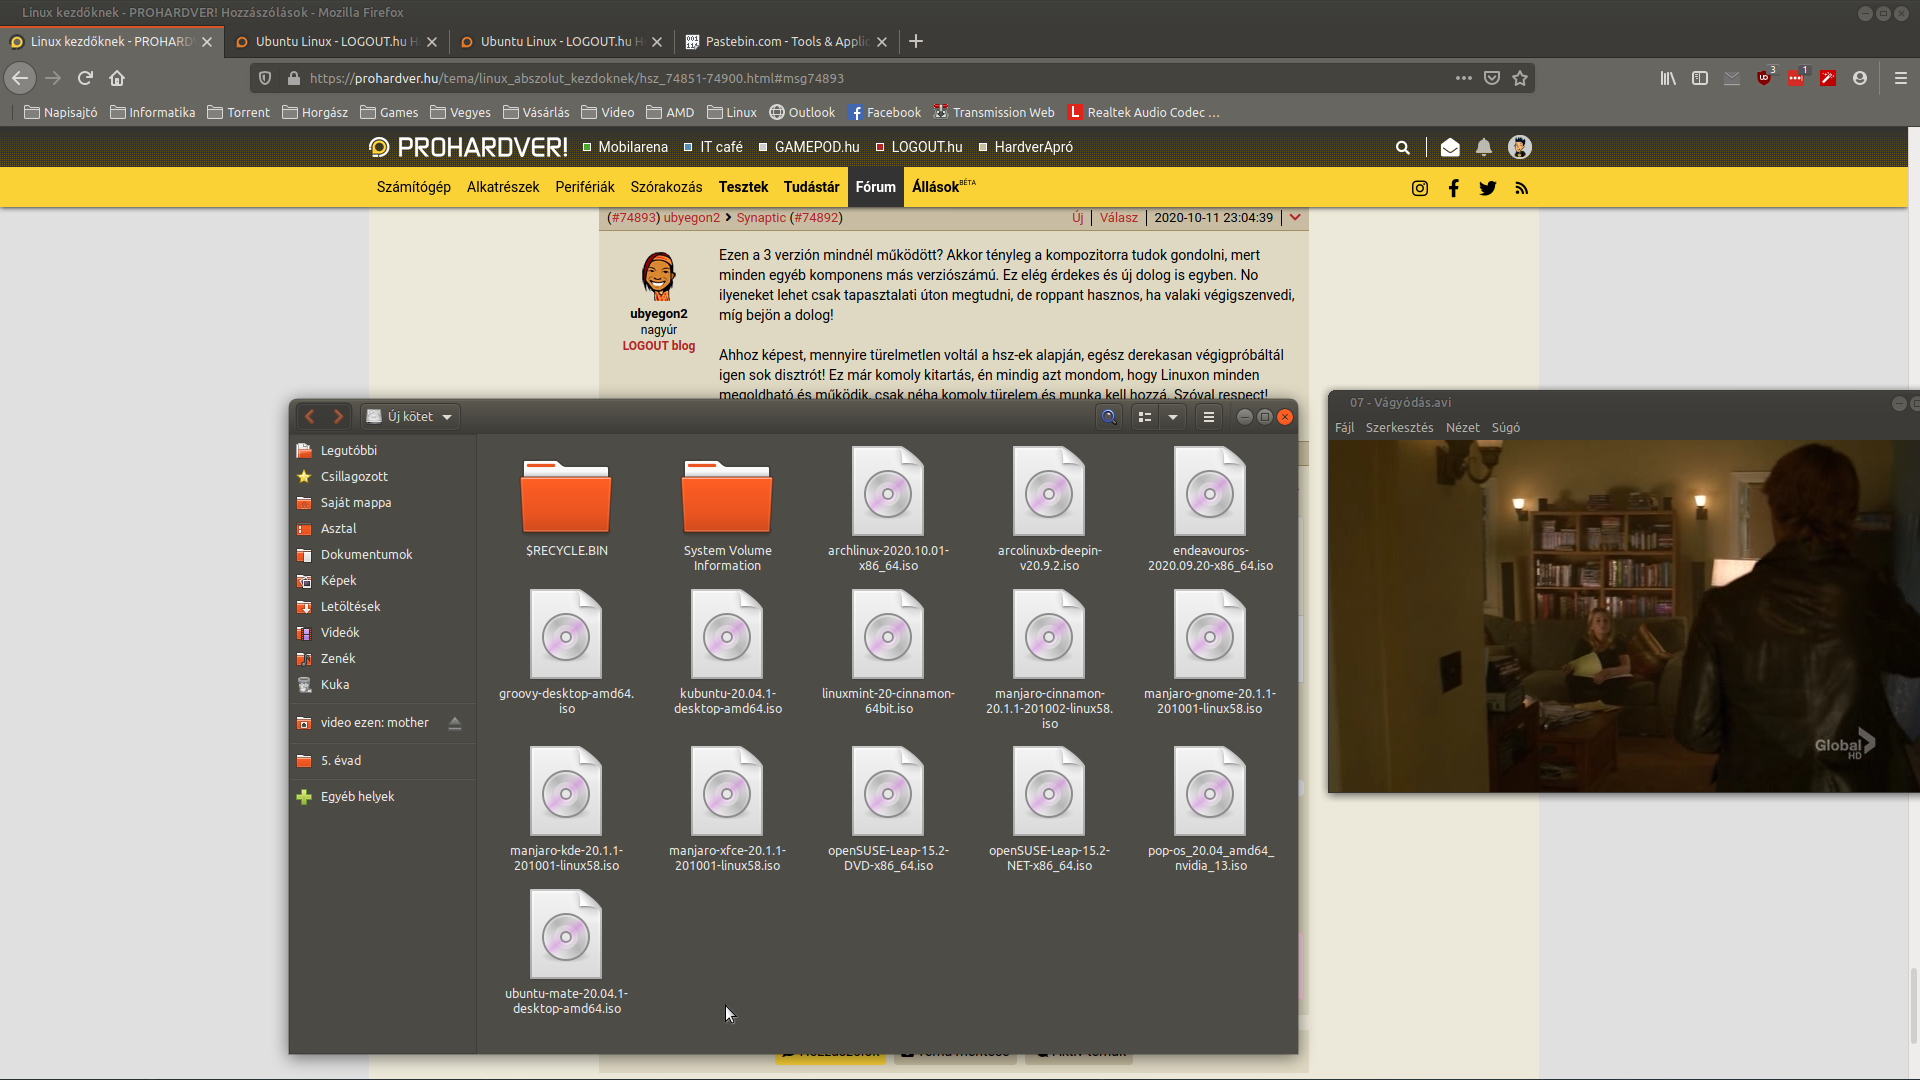Image resolution: width=1920 pixels, height=1080 pixels.
Task: Open Horgász bookmarks folder
Action: tap(315, 112)
